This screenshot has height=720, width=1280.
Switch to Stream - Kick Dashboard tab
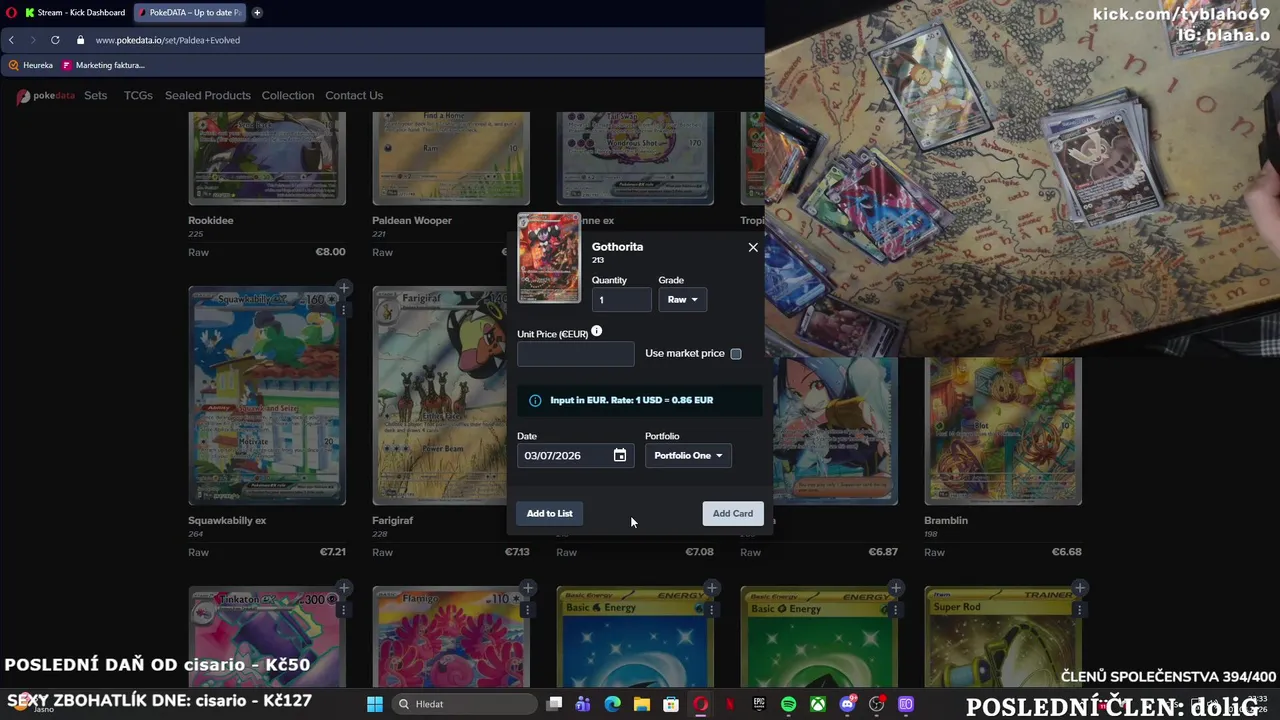[x=74, y=13]
